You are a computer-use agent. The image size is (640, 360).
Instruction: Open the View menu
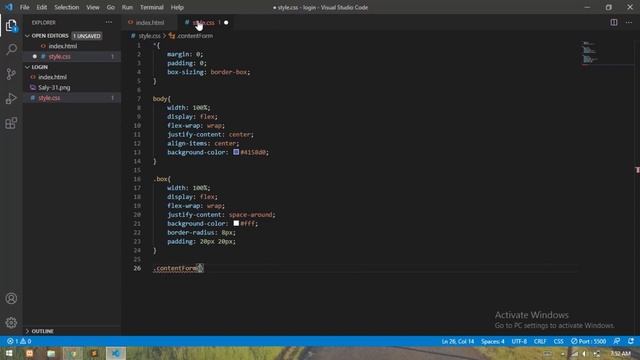[x=93, y=7]
